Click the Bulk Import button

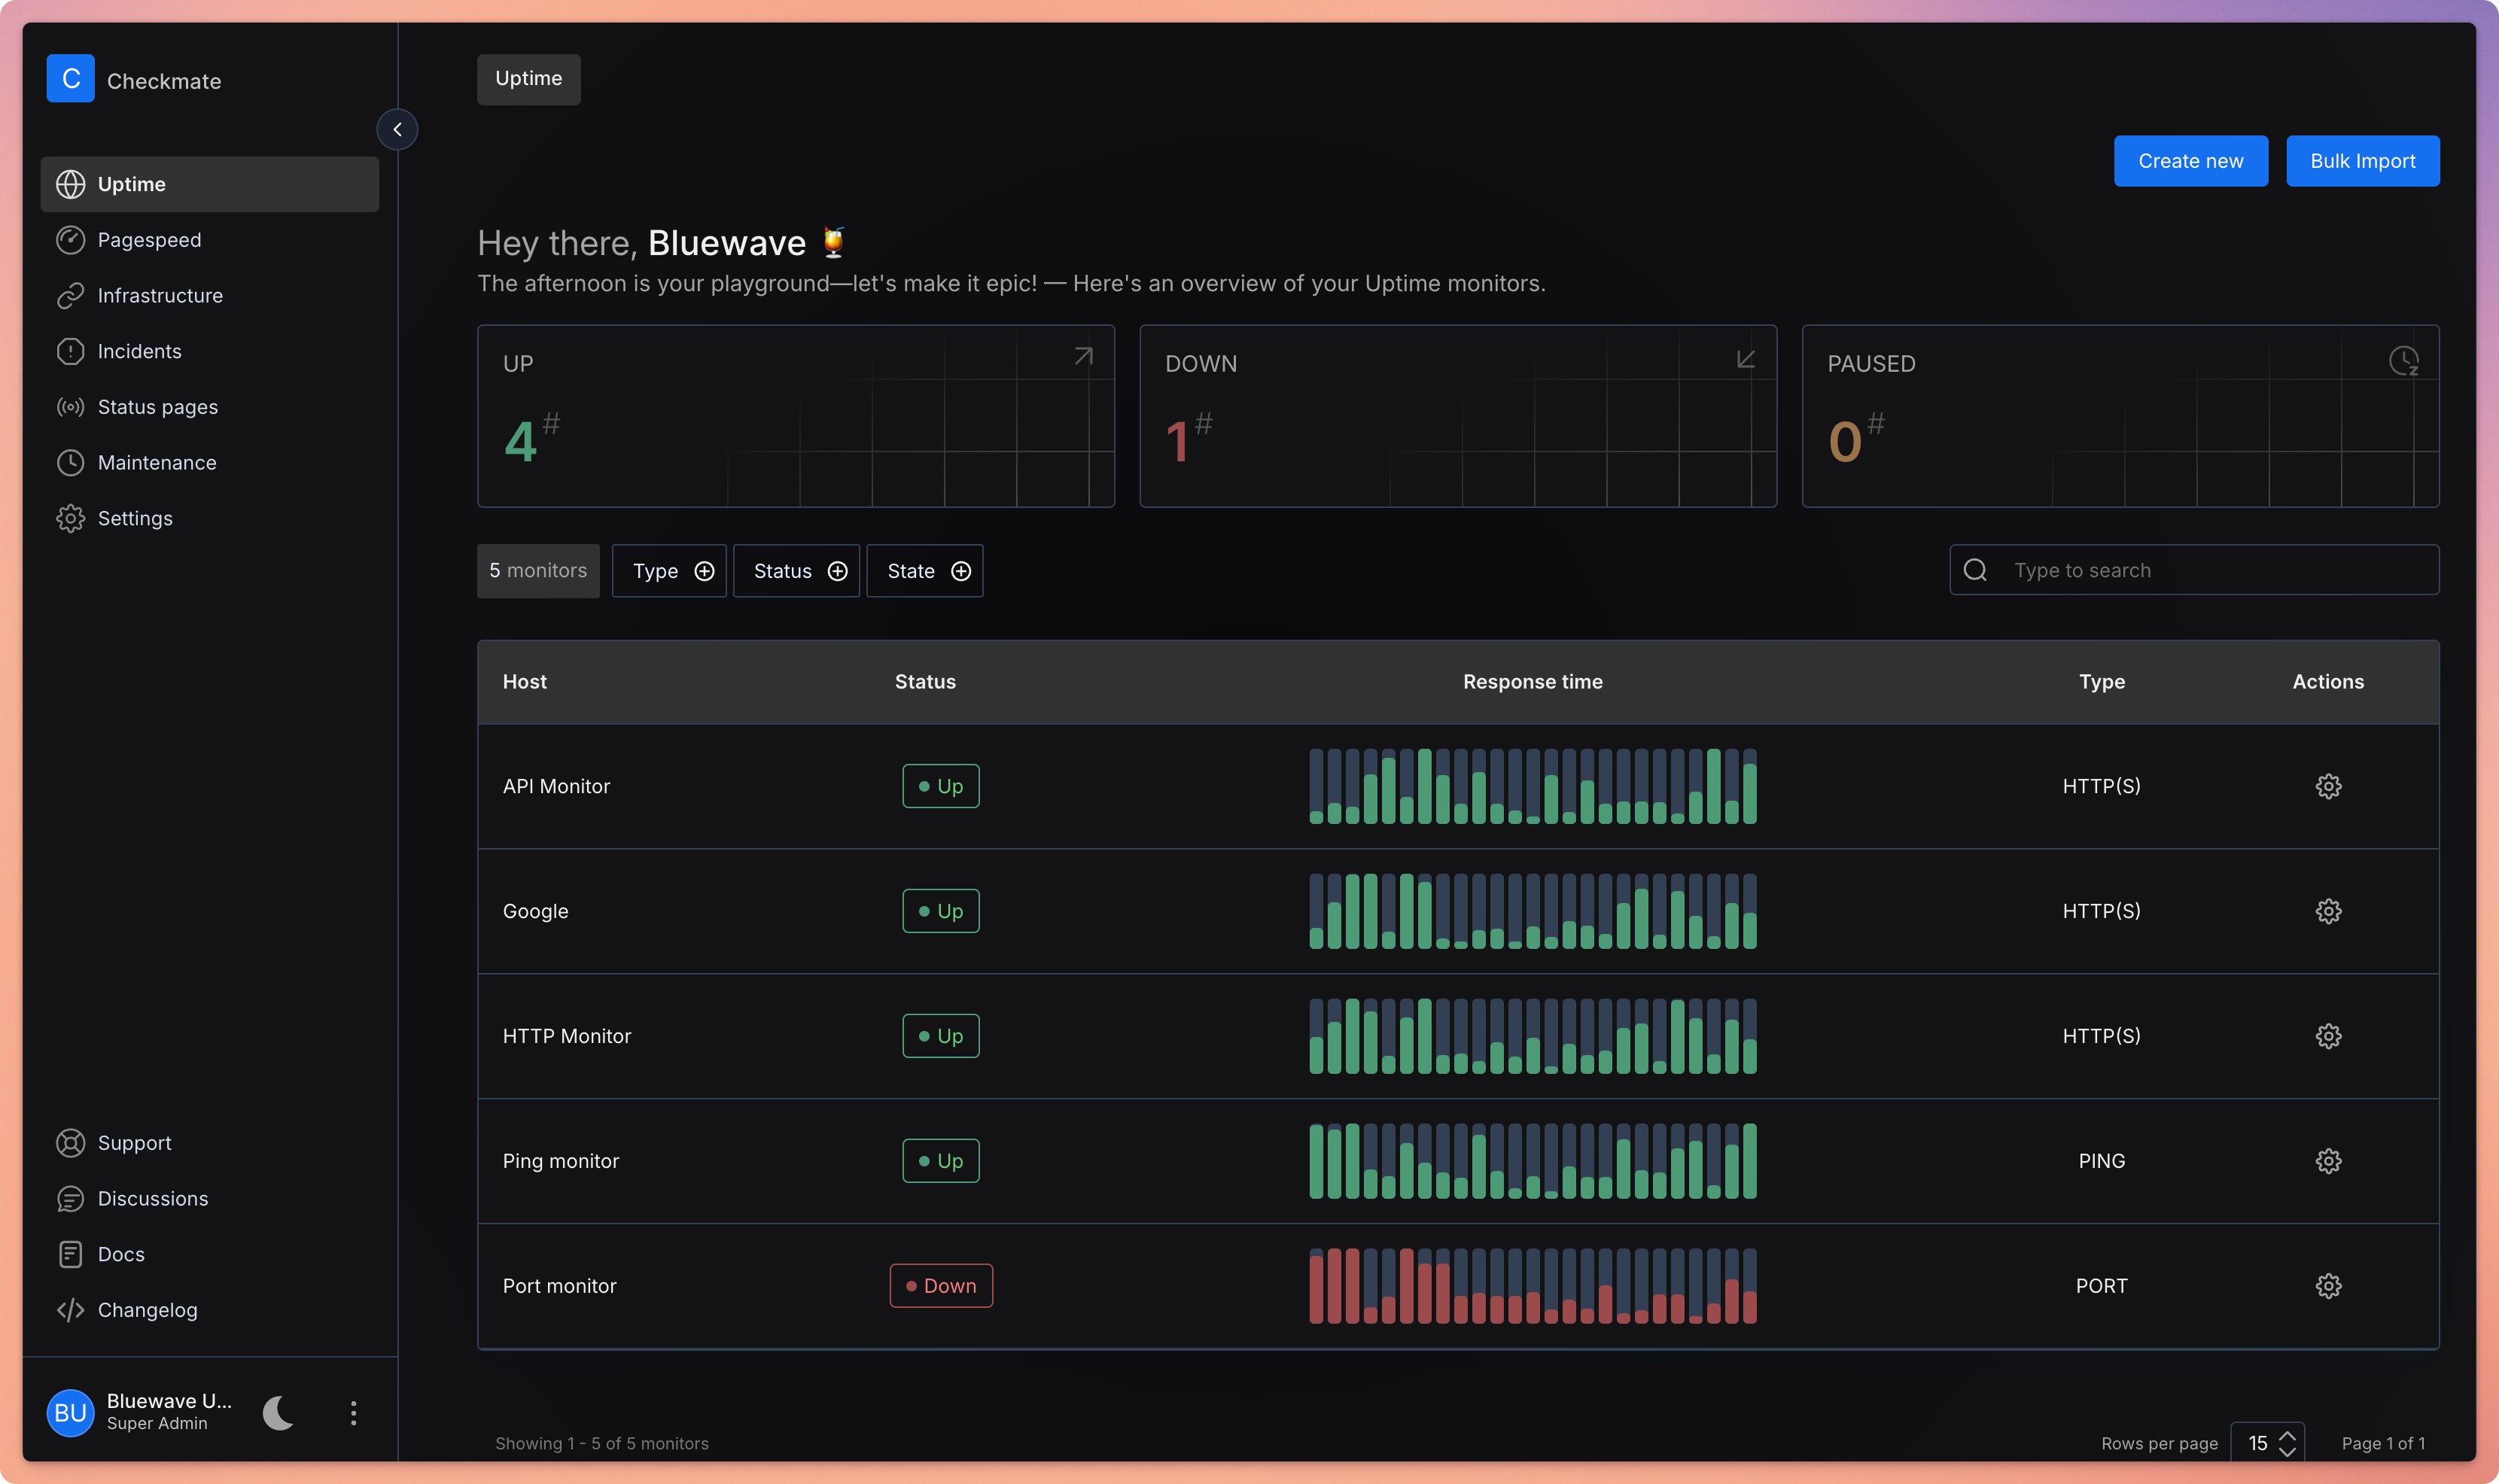tap(2362, 161)
